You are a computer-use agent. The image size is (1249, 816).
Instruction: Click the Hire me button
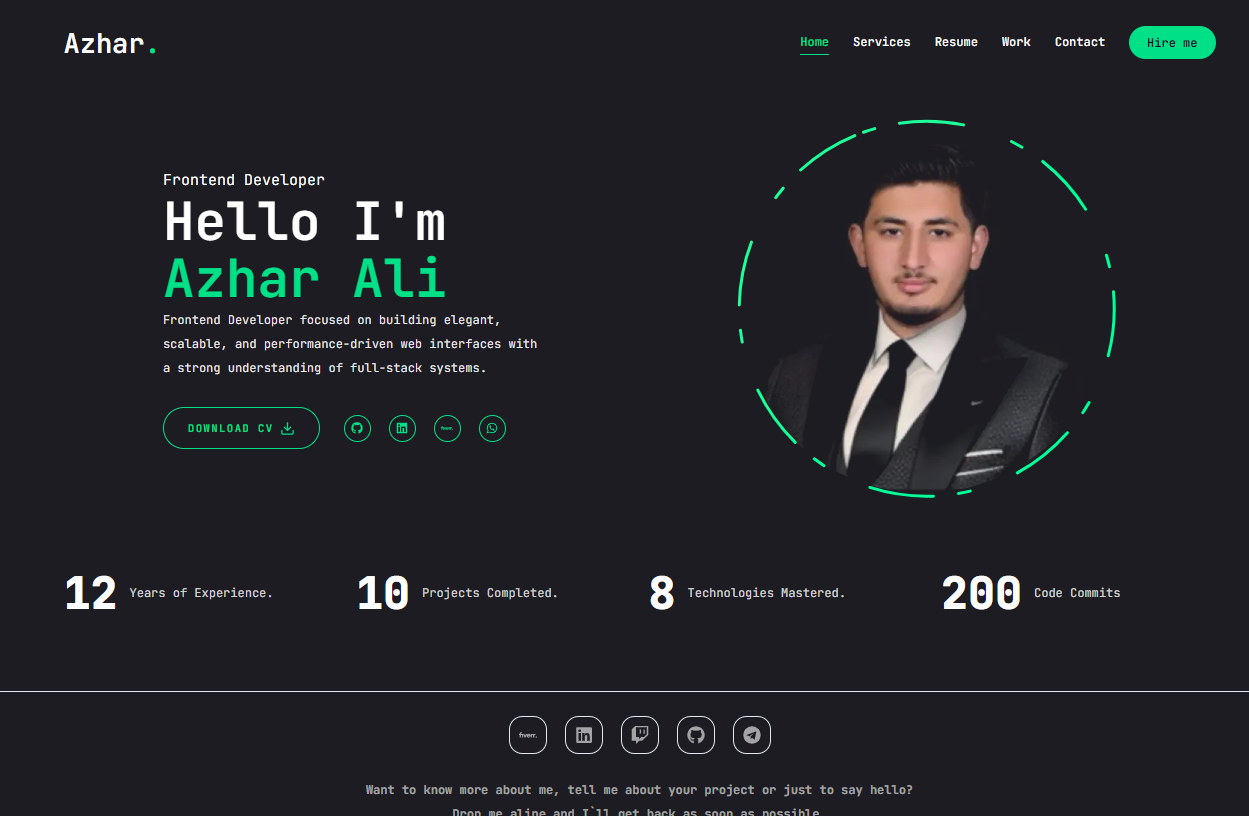click(1172, 43)
